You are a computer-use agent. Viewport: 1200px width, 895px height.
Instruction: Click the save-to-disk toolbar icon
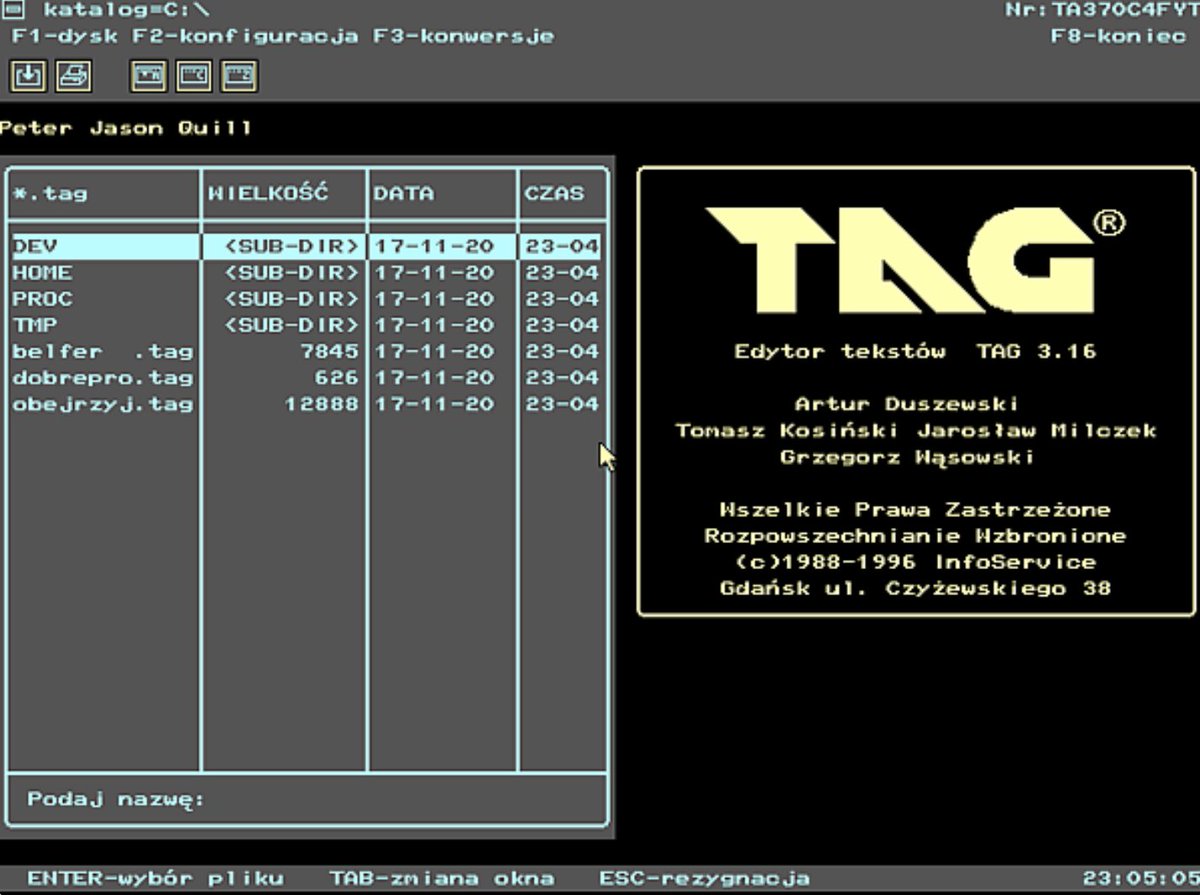coord(28,76)
